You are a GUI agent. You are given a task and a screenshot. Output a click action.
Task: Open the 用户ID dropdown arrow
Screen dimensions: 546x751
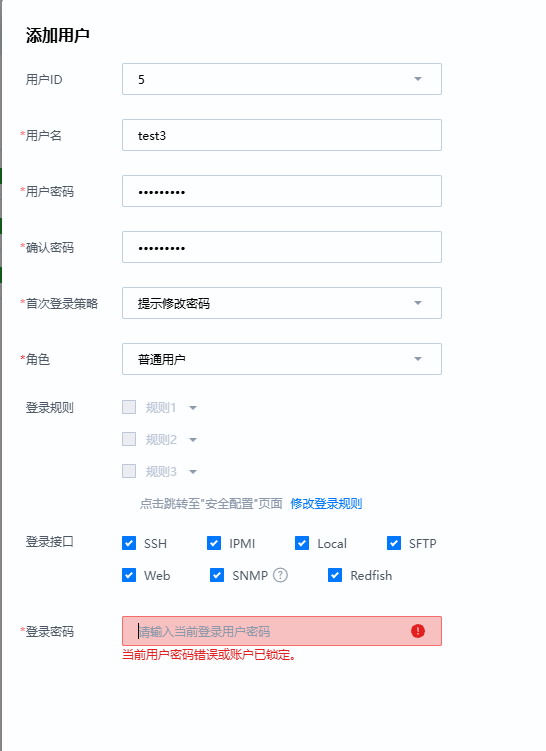coord(418,79)
